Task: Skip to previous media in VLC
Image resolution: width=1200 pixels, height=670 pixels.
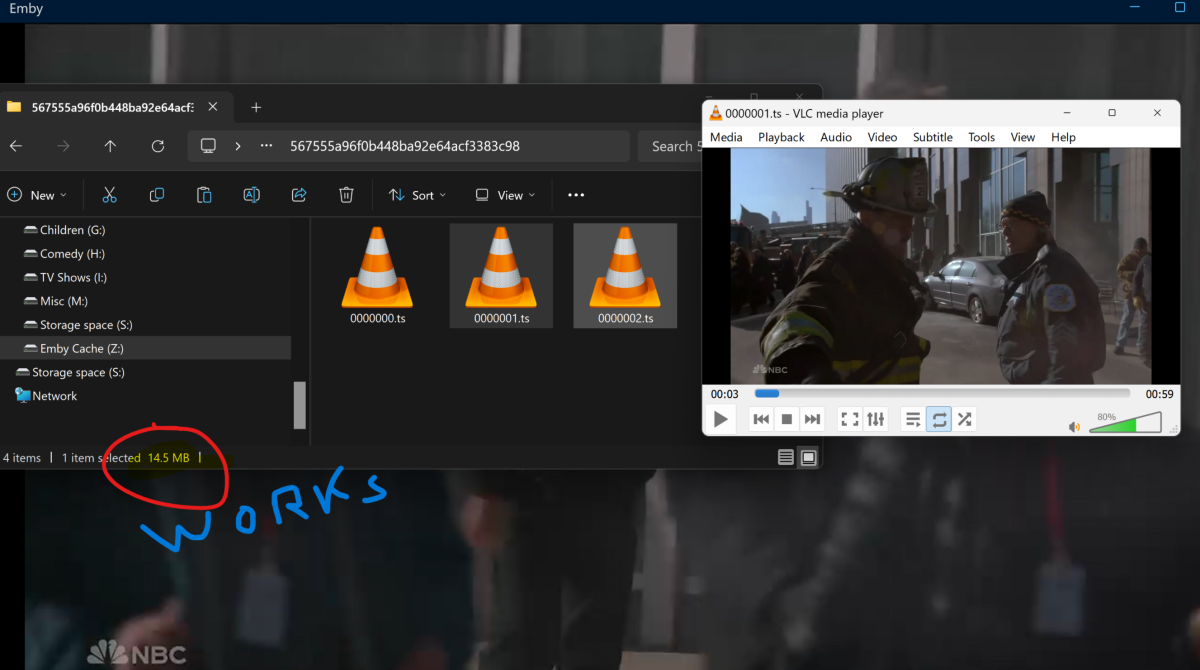Action: coord(761,419)
